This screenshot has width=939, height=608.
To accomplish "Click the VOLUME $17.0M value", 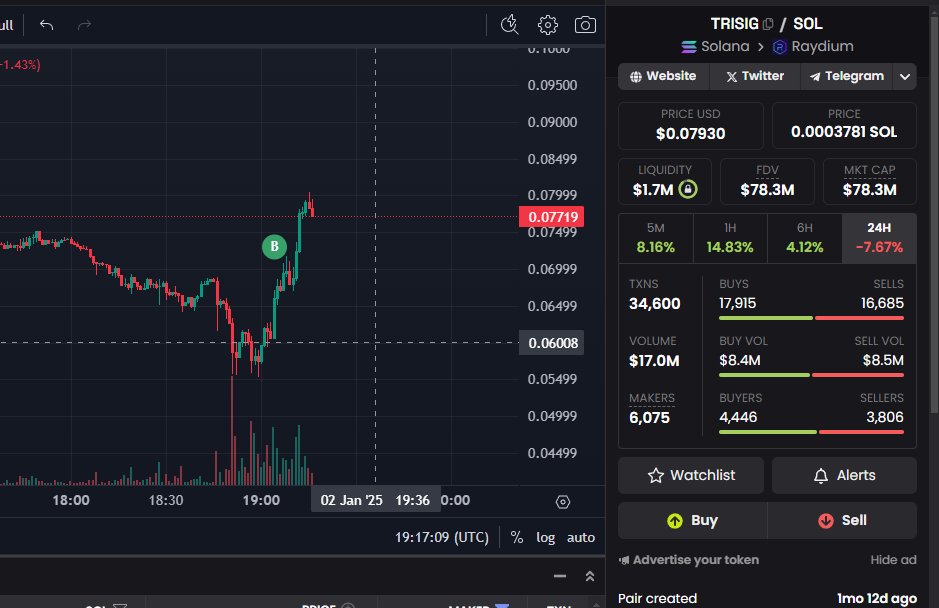I will pyautogui.click(x=654, y=361).
